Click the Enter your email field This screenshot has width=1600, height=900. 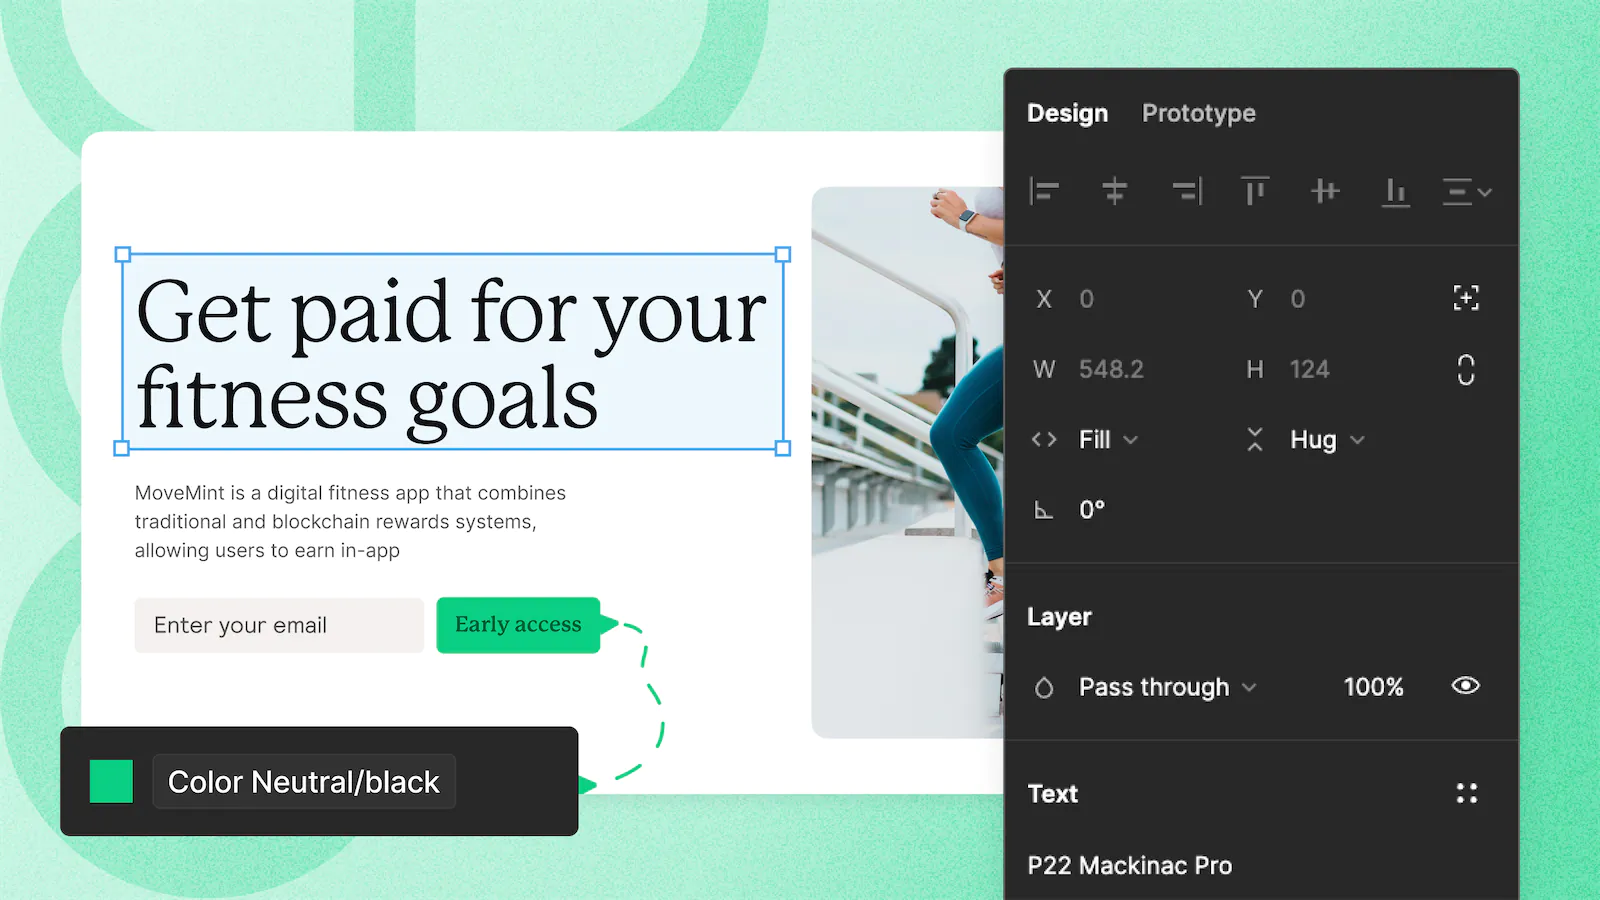(279, 625)
